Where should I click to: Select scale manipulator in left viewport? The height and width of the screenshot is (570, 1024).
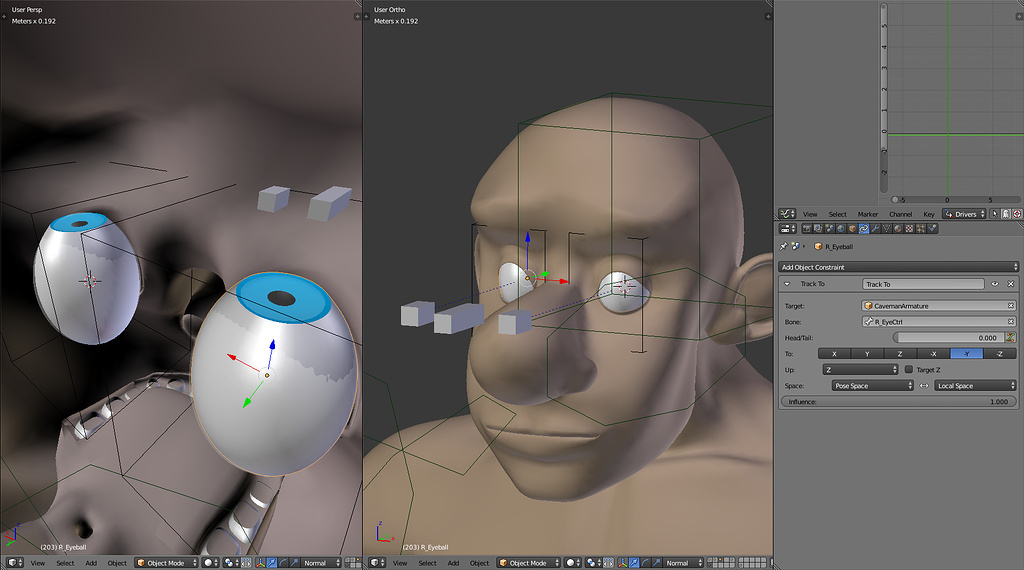[x=294, y=563]
